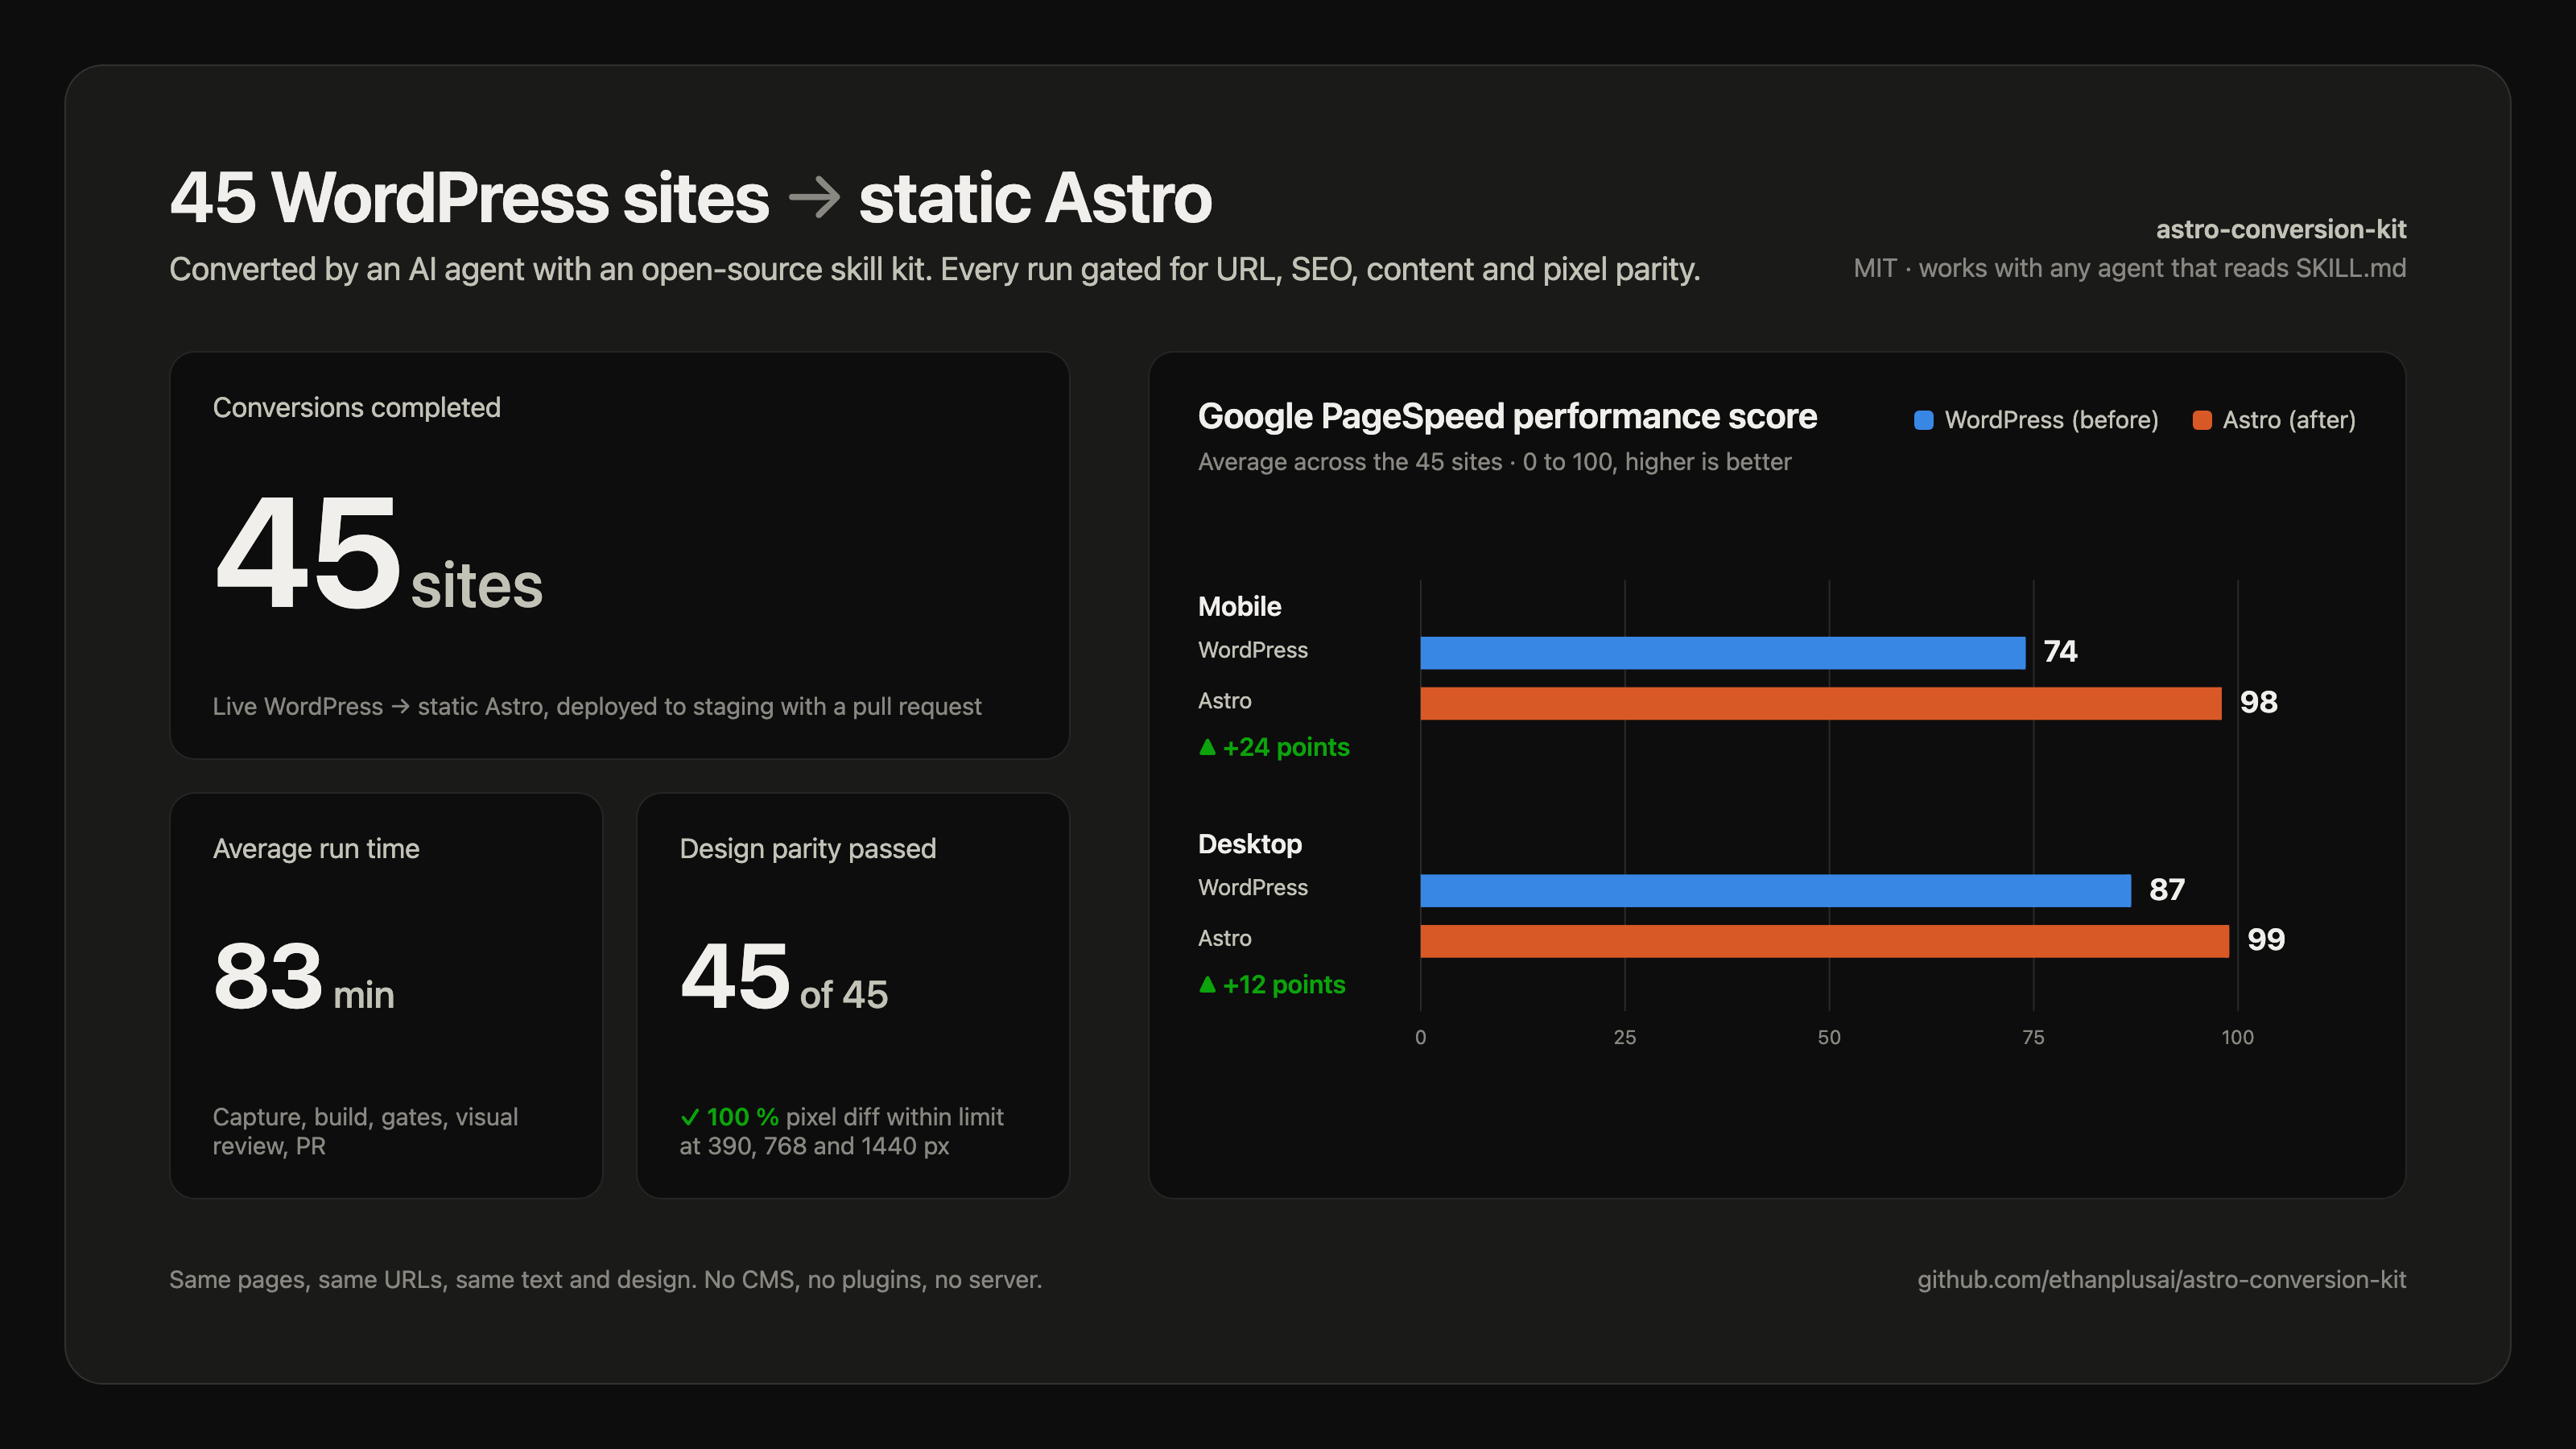This screenshot has height=1449, width=2576.
Task: Open the github.com/ethanplusai/astro-conversion-kit link
Action: tap(2161, 1279)
